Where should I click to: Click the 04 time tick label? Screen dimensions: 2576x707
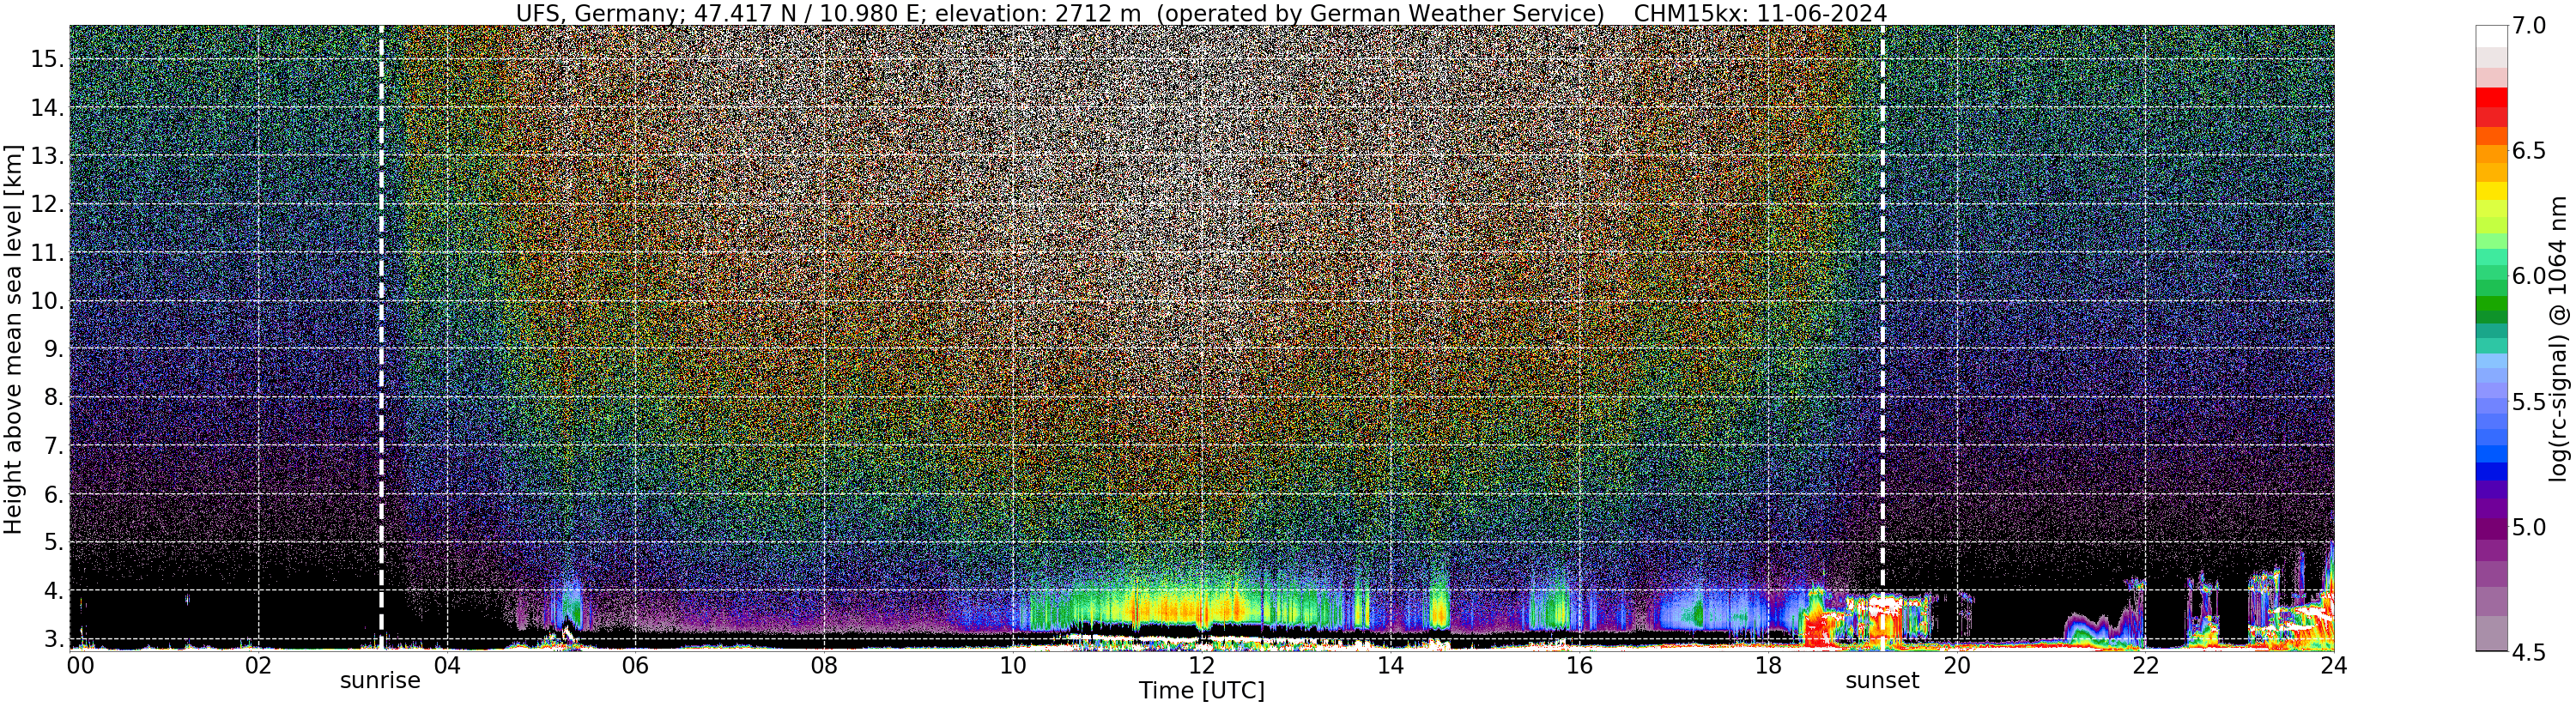[x=446, y=666]
